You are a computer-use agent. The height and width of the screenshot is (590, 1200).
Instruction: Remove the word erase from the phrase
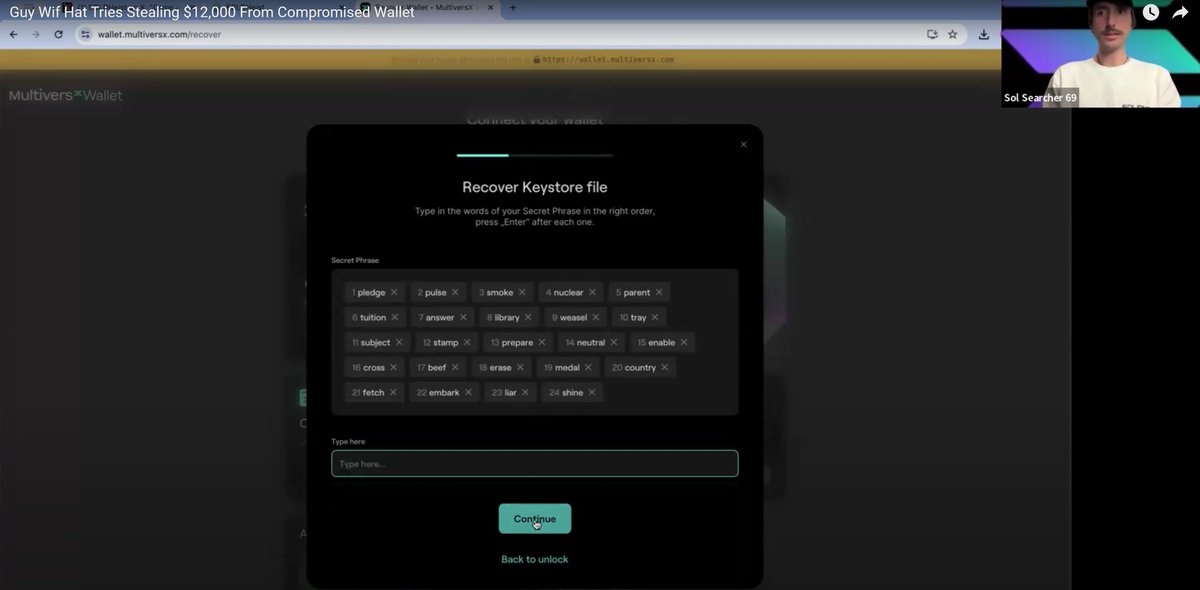coord(520,367)
